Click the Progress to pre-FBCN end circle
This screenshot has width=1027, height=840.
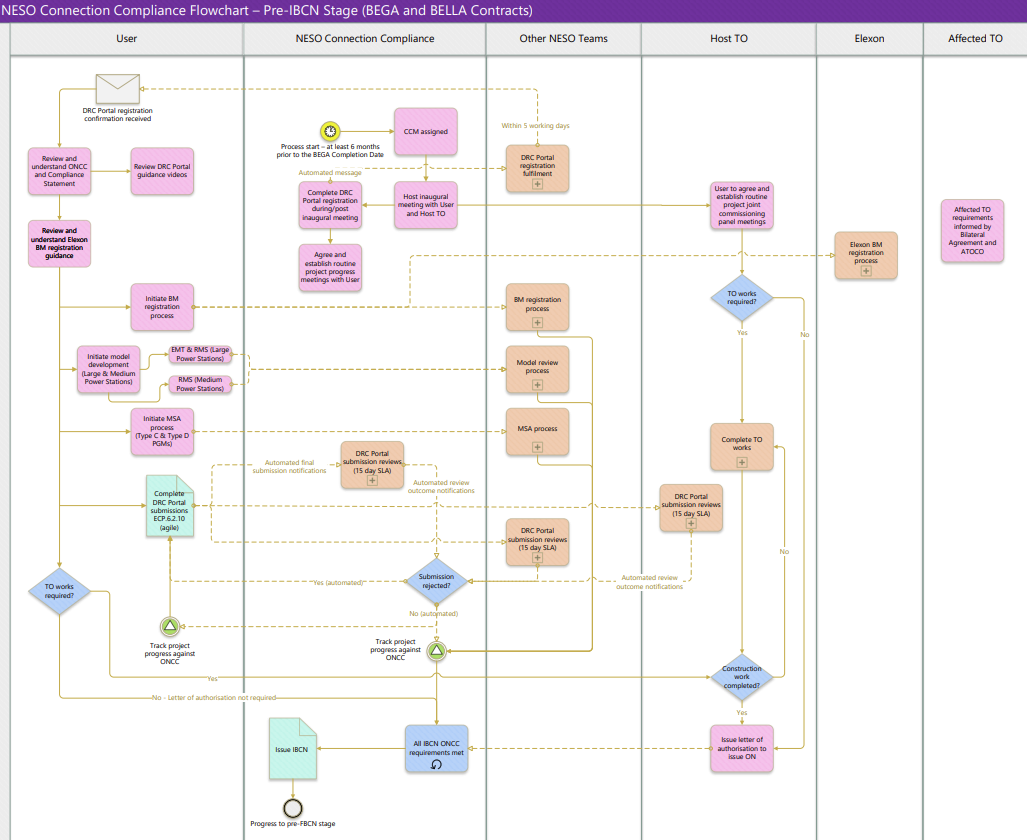(293, 808)
